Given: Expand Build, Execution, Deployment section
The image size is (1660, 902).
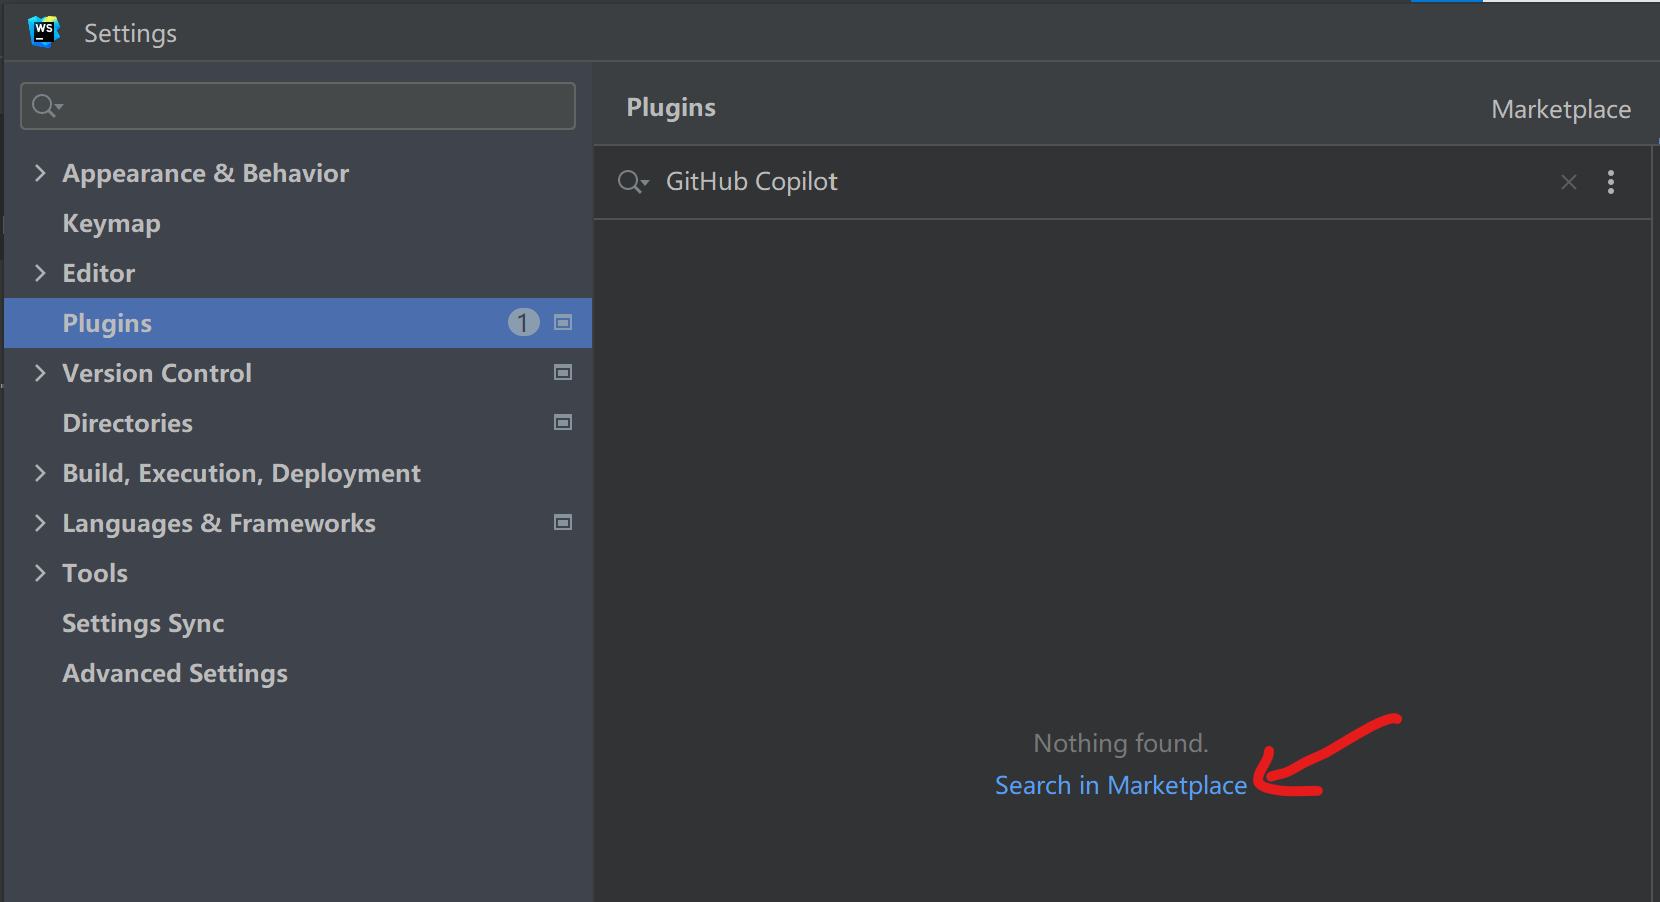Looking at the screenshot, I should coord(40,473).
